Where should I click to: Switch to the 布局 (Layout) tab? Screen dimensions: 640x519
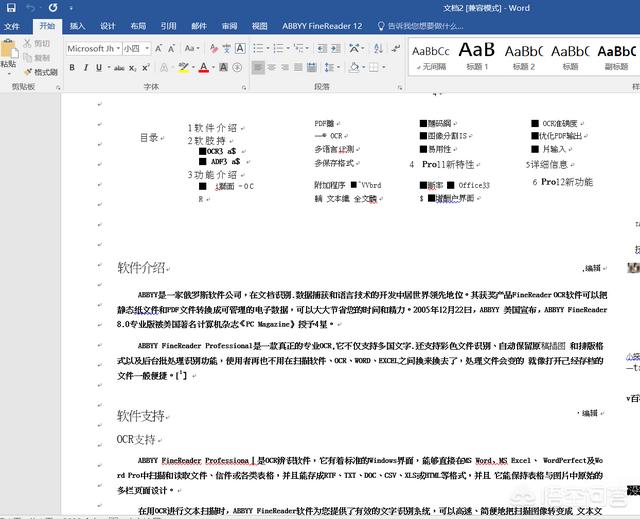138,26
